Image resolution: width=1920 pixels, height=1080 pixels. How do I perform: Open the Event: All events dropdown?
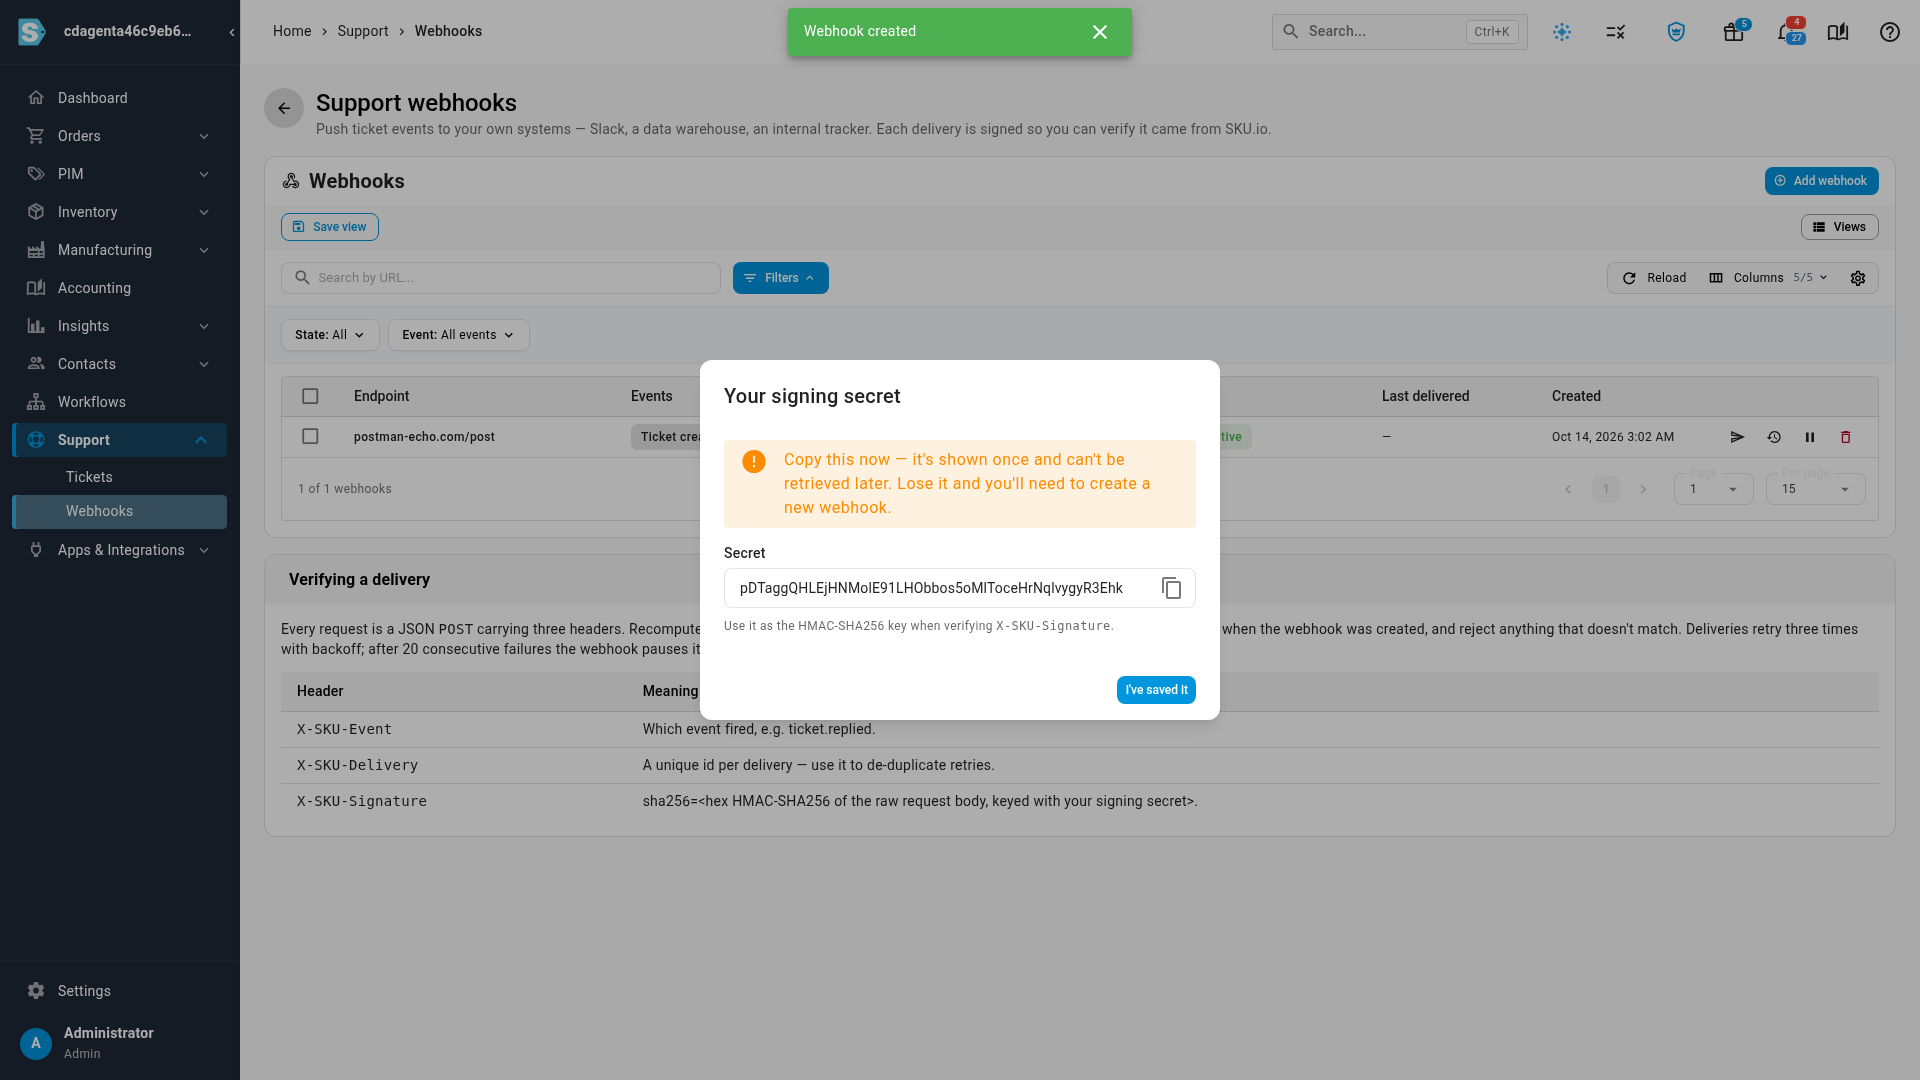click(458, 335)
